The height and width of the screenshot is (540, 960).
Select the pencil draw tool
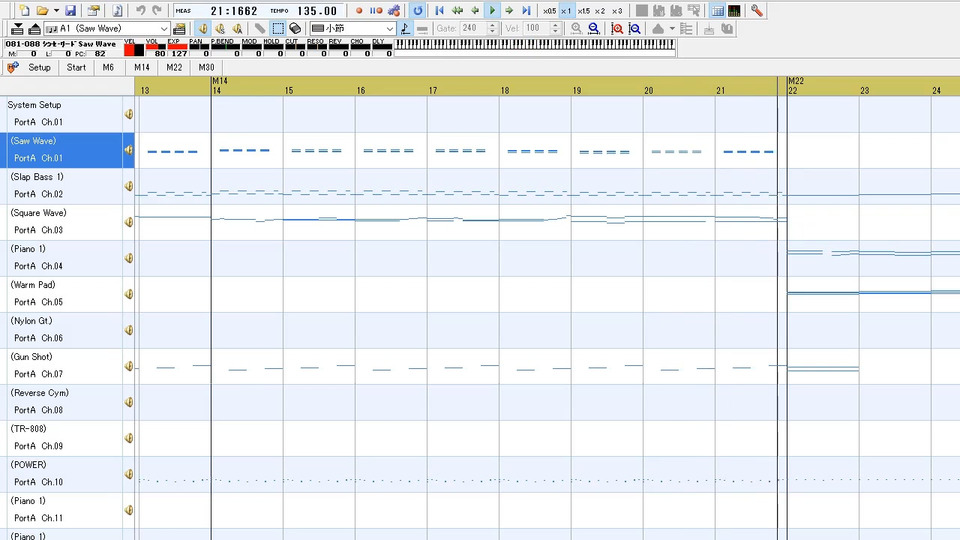click(260, 28)
